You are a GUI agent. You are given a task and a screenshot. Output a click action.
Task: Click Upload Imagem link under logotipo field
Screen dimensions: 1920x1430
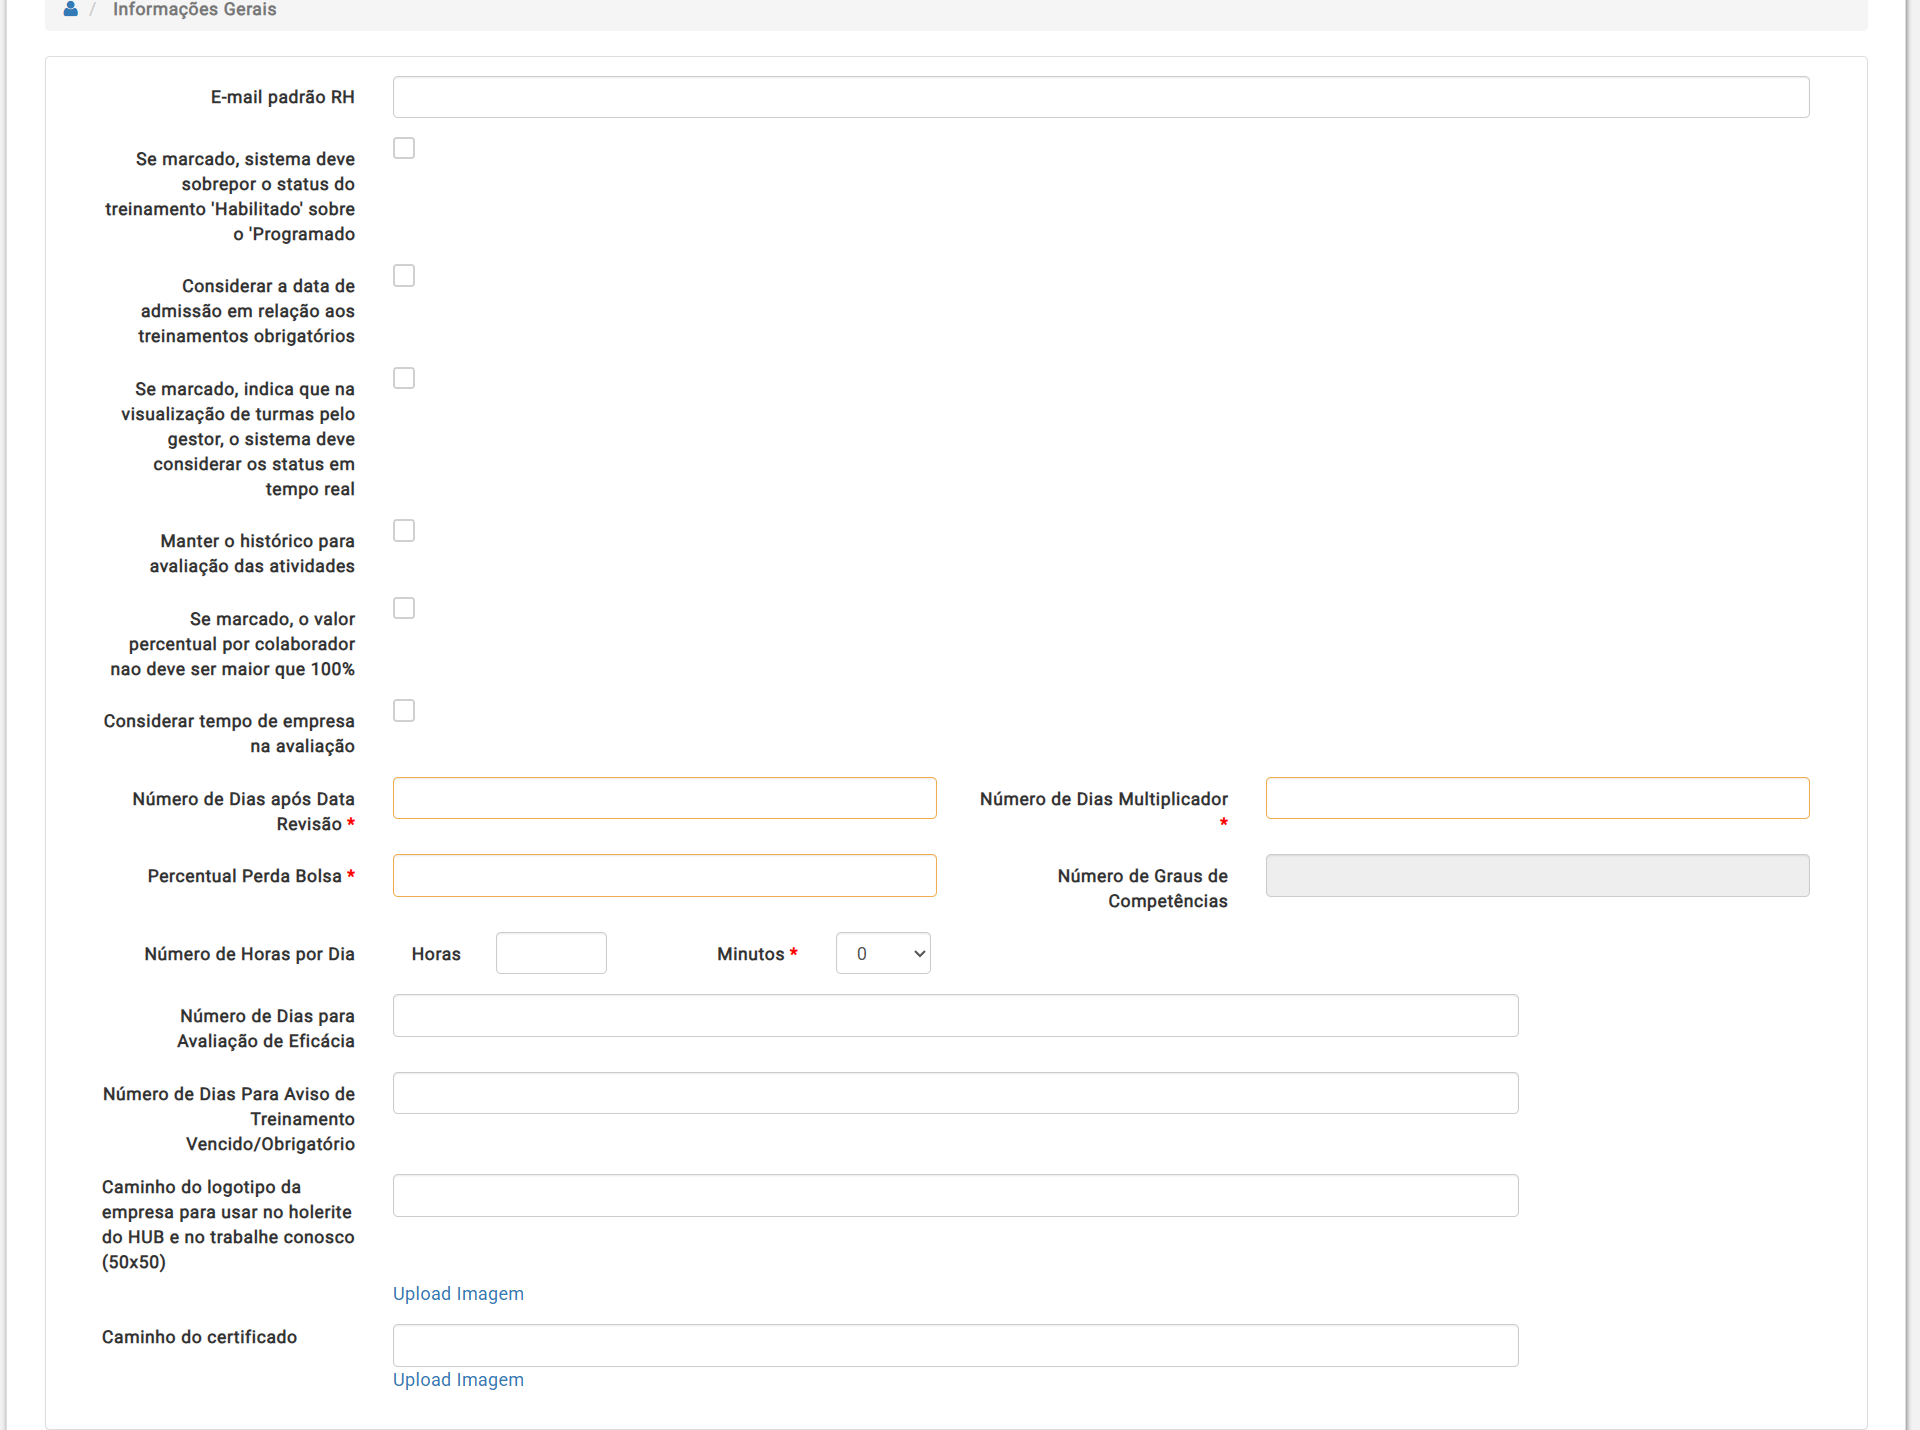(x=458, y=1294)
